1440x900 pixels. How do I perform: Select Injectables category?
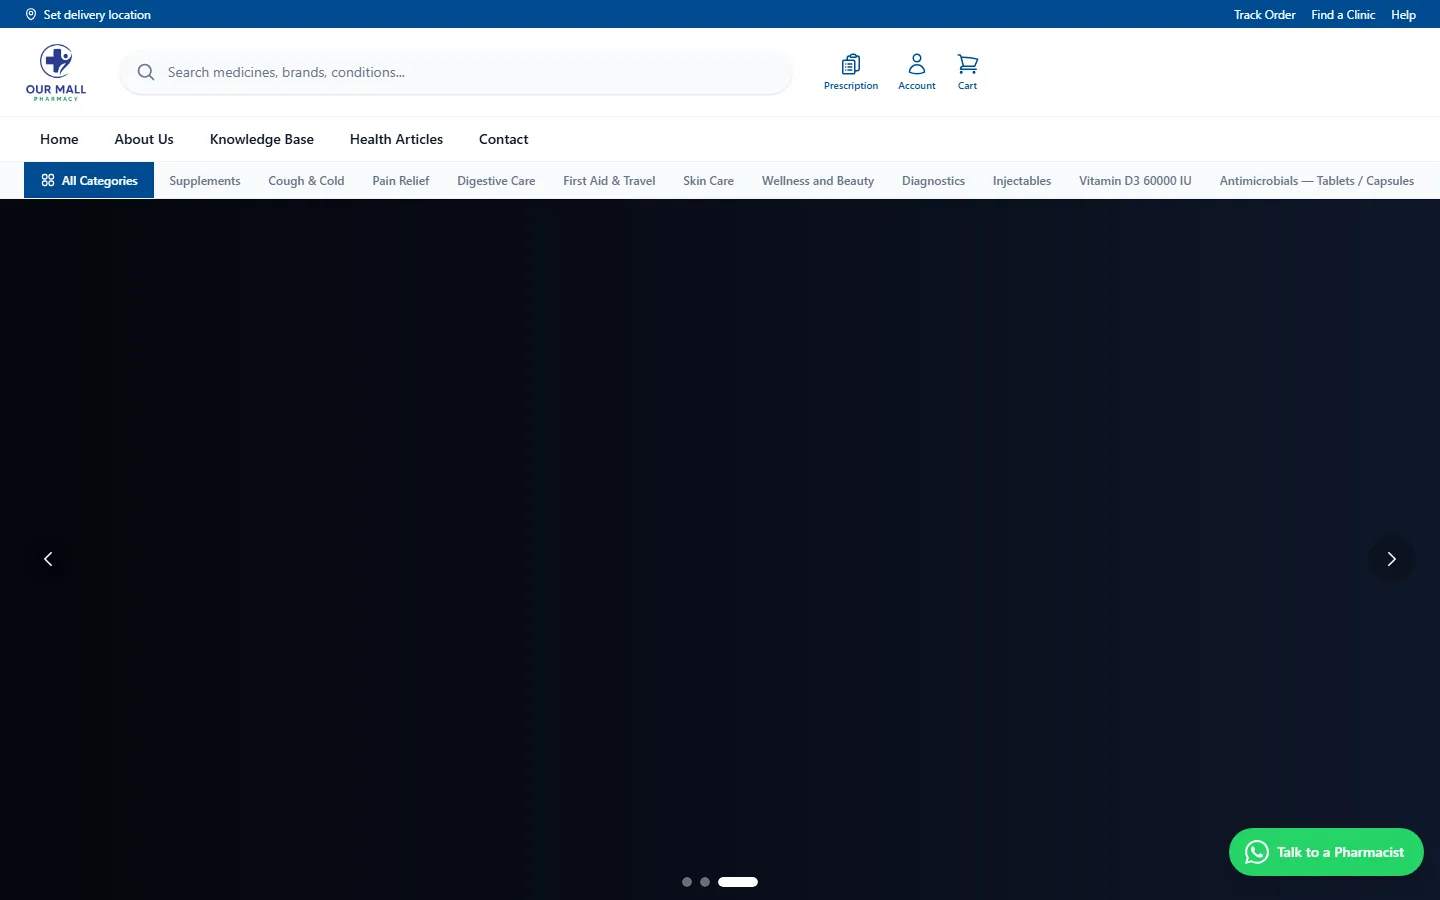coord(1022,181)
